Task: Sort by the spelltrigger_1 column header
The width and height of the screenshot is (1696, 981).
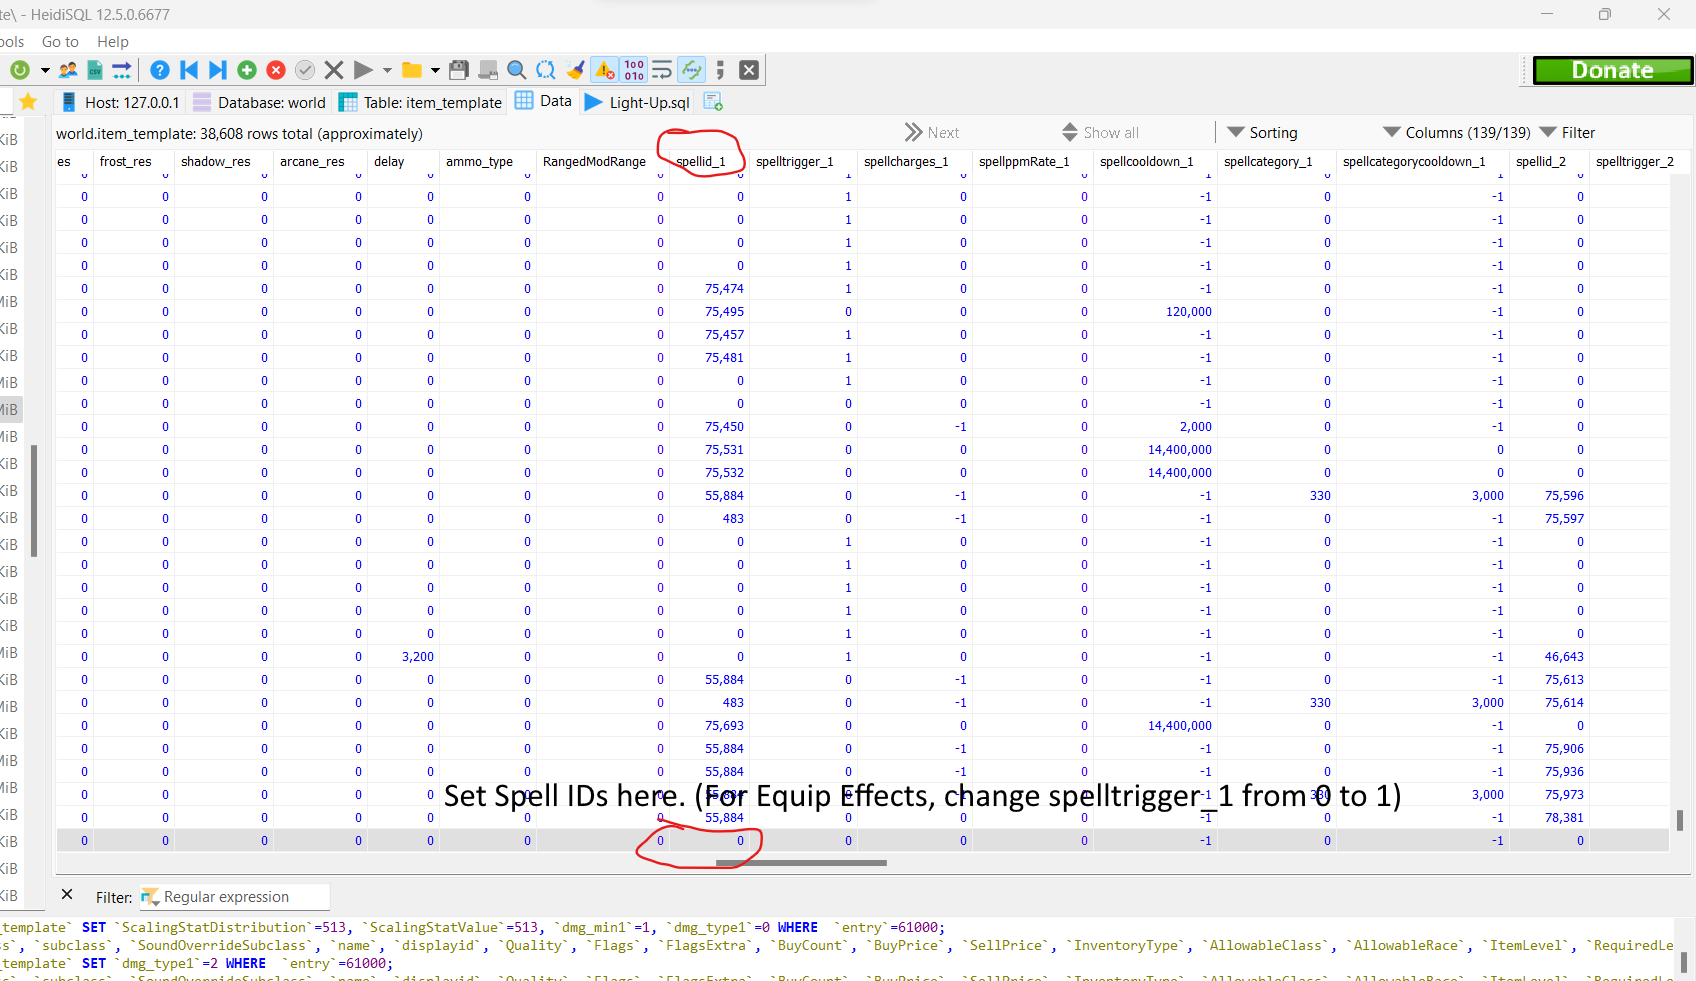Action: click(802, 162)
